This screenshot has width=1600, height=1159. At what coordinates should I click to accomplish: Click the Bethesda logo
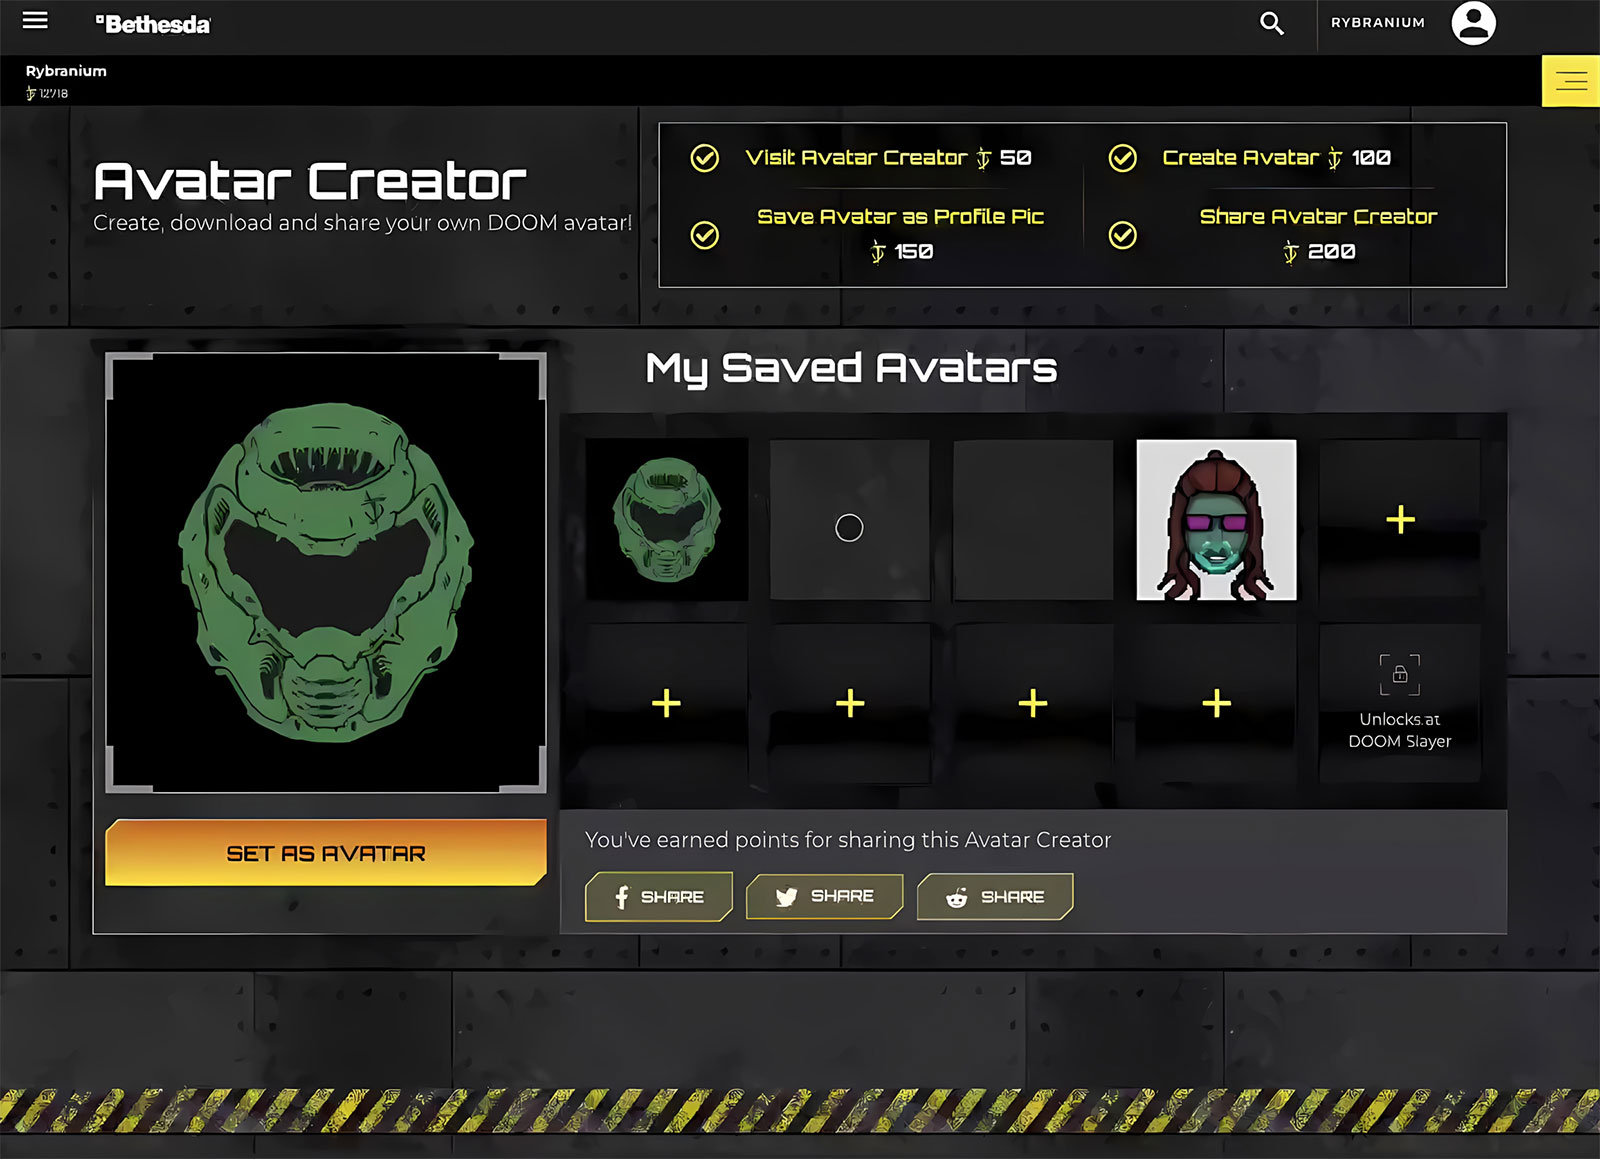(x=153, y=24)
